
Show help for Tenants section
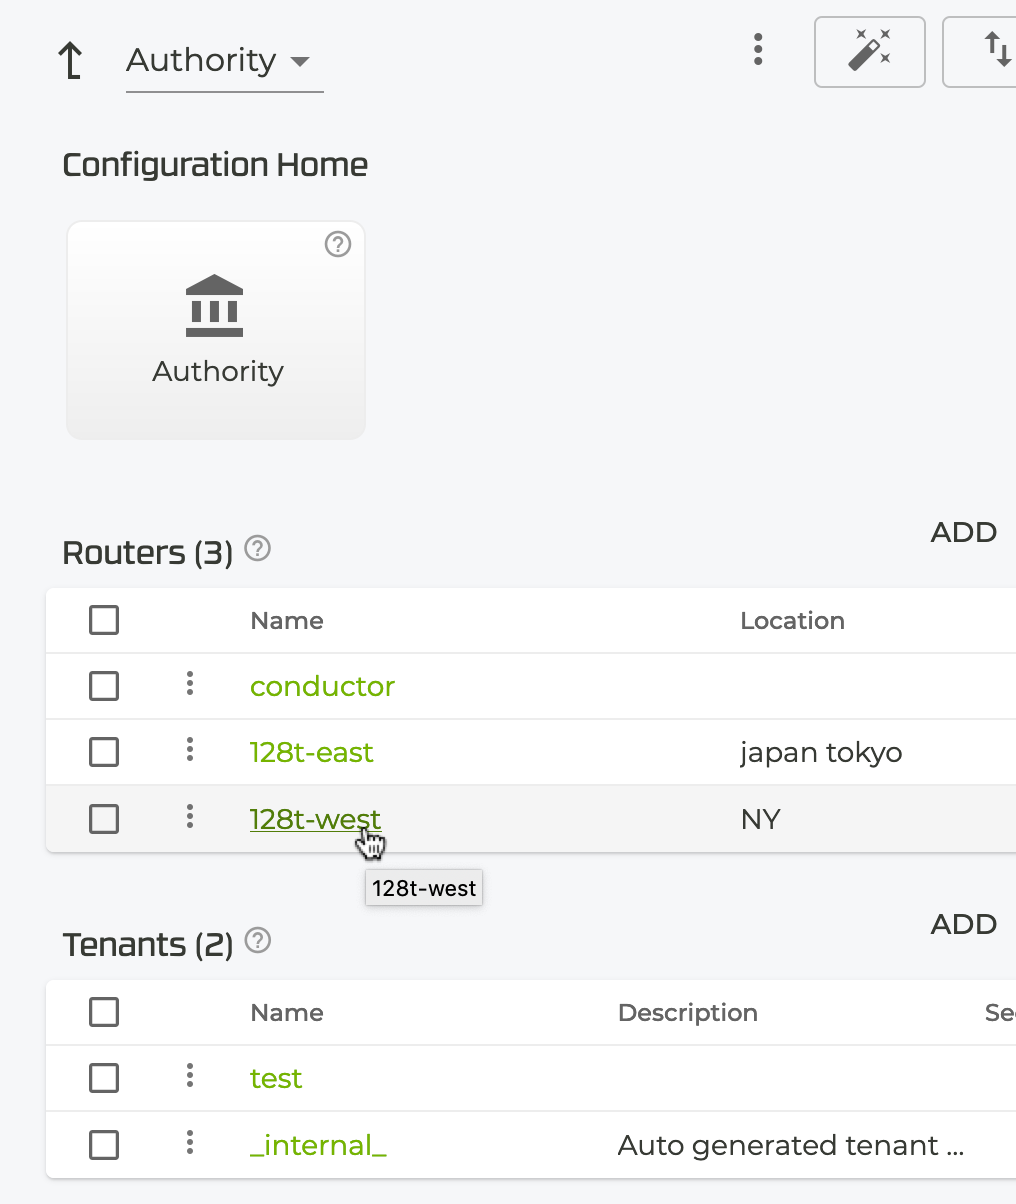pos(258,941)
